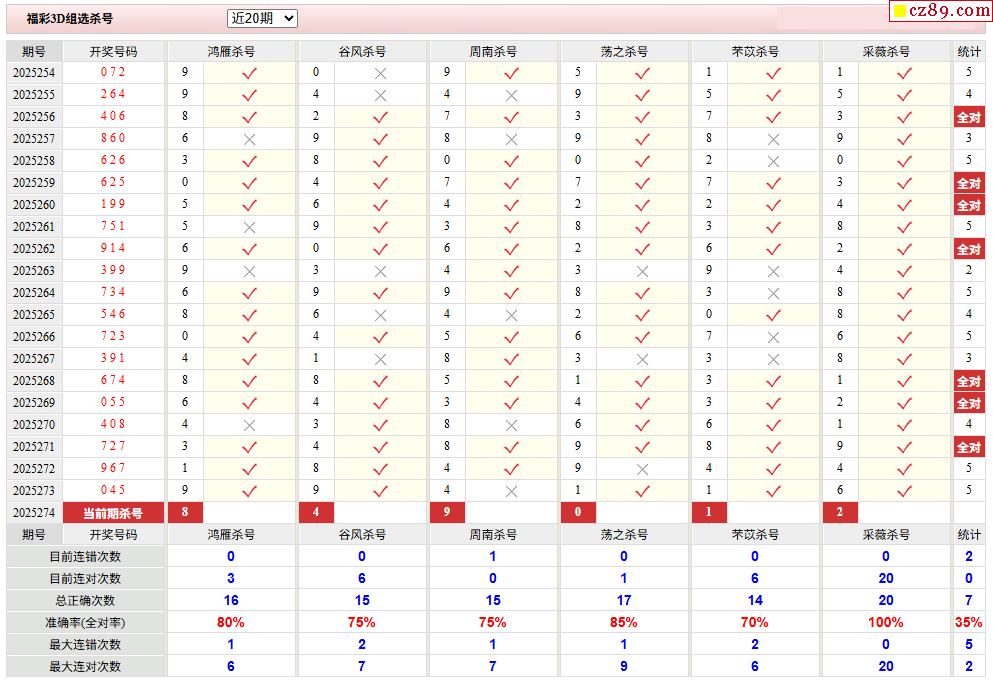Click the 鸿雁杀号 checkmark in row 2025273
The height and width of the screenshot is (686, 993).
pyautogui.click(x=249, y=491)
